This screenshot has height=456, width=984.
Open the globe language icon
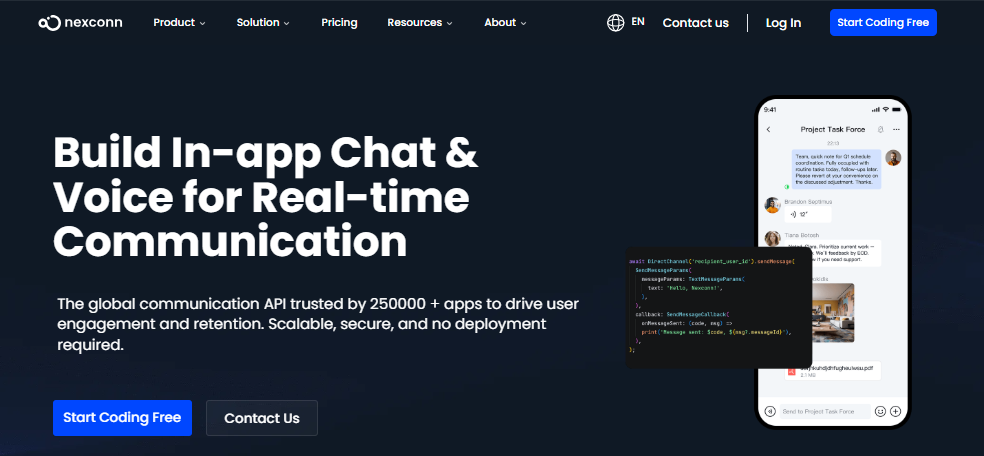616,23
